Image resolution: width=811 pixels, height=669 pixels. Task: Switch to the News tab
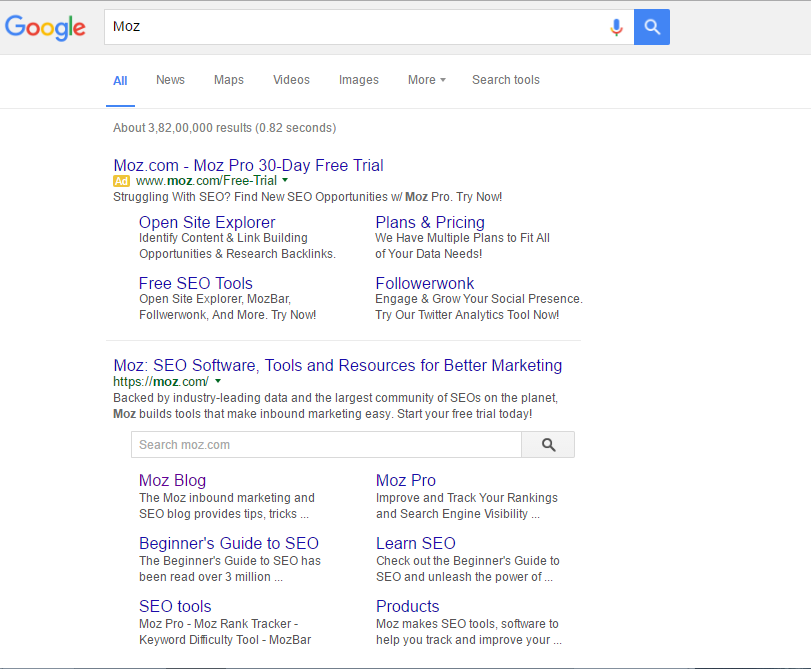170,80
